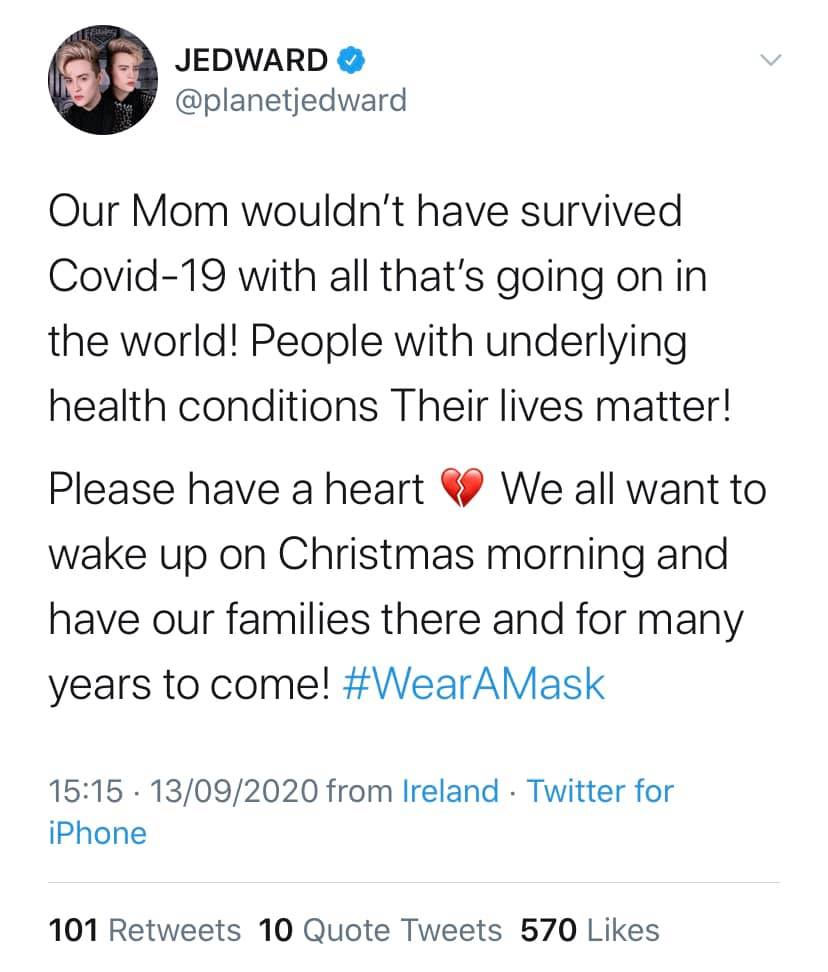Click the 15:15 timestamp
The image size is (828, 972).
click(x=86, y=791)
